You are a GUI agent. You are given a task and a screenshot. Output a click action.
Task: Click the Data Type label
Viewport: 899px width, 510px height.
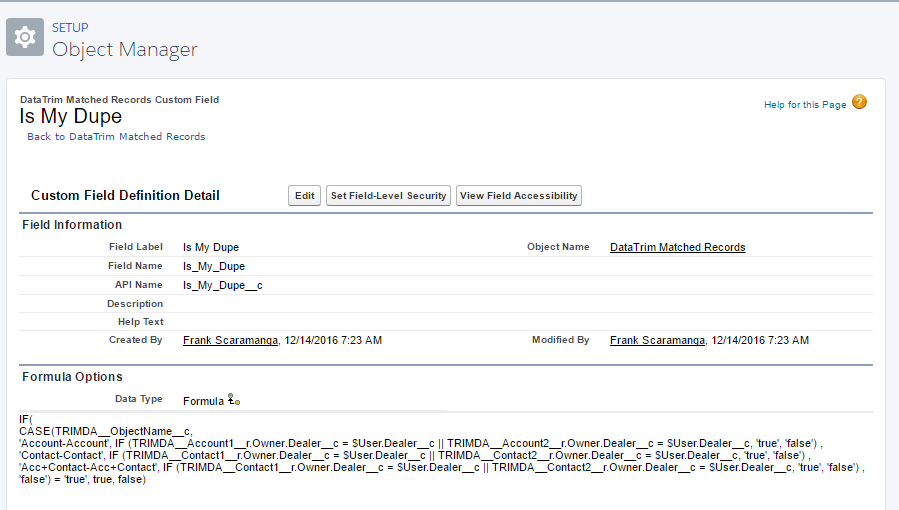138,399
